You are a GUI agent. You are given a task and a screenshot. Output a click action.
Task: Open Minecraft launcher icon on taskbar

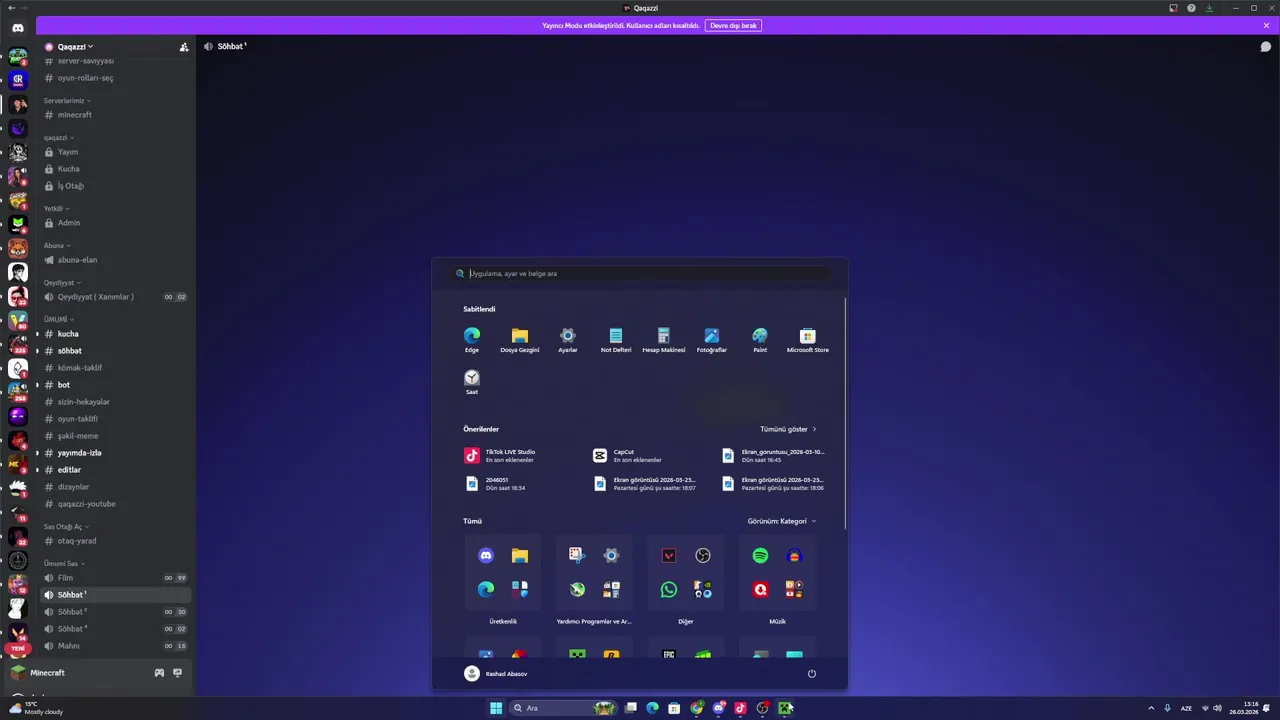click(785, 708)
